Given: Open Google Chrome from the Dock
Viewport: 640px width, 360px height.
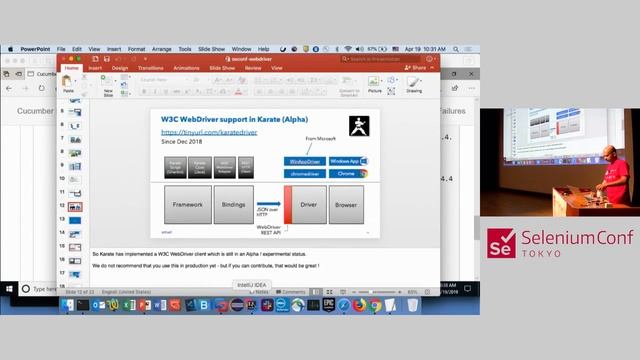Looking at the screenshot, I should [375, 305].
